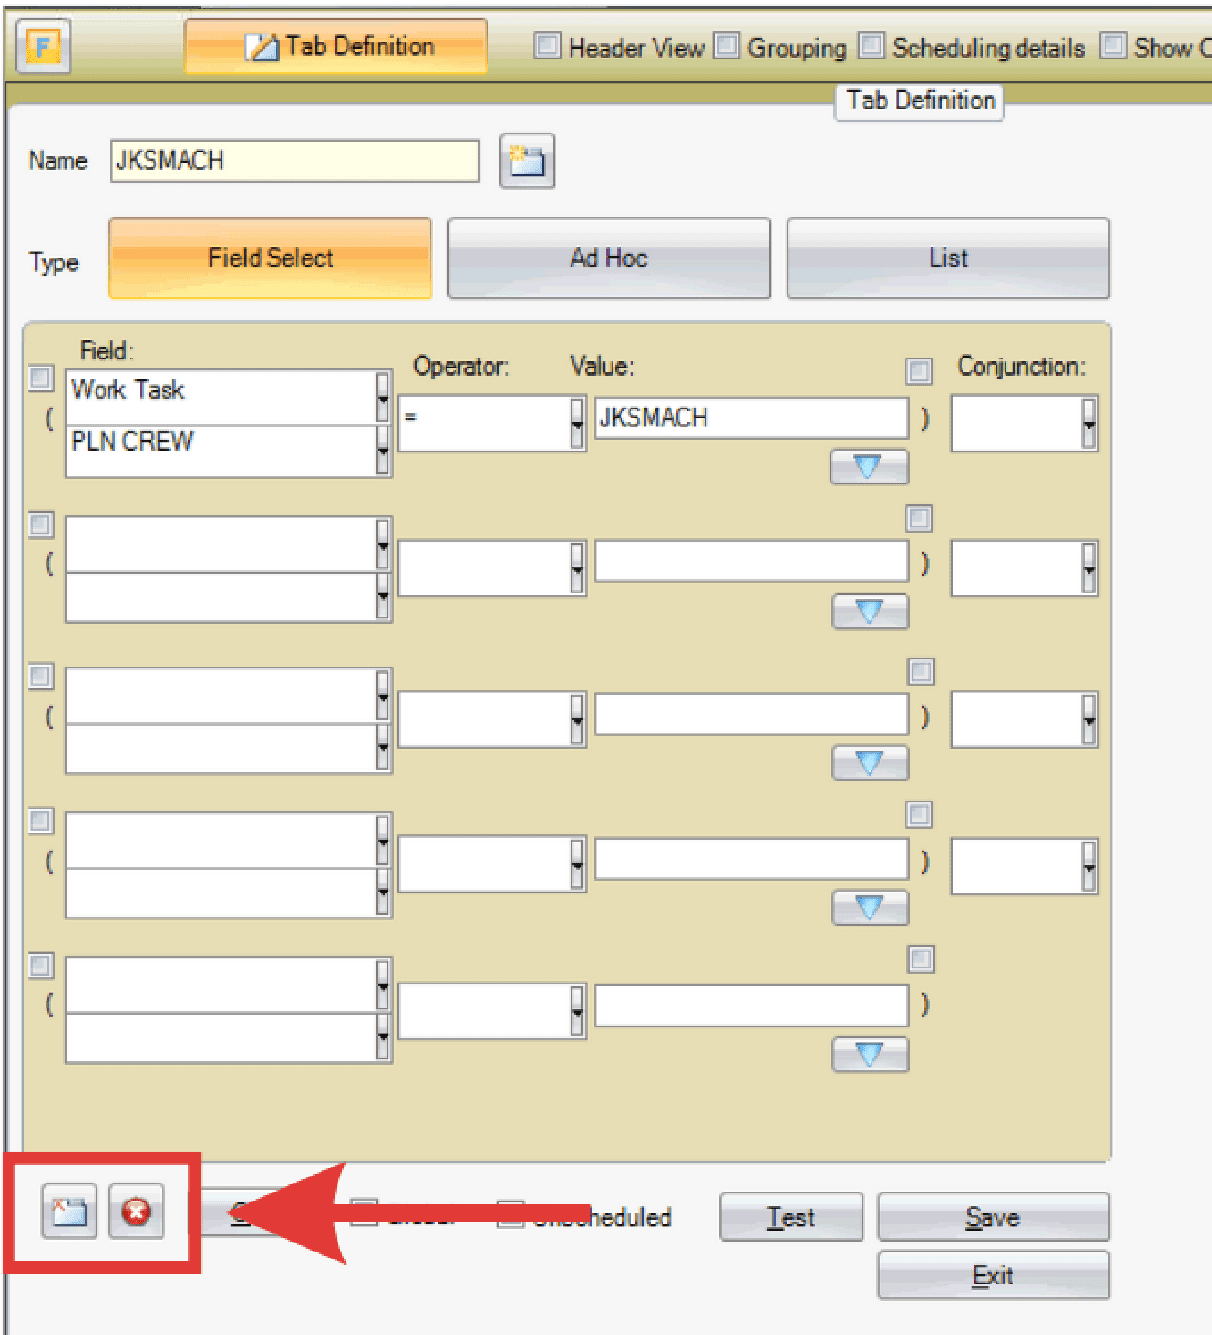
Task: Open the Tab Definition tab
Action: [x=336, y=46]
